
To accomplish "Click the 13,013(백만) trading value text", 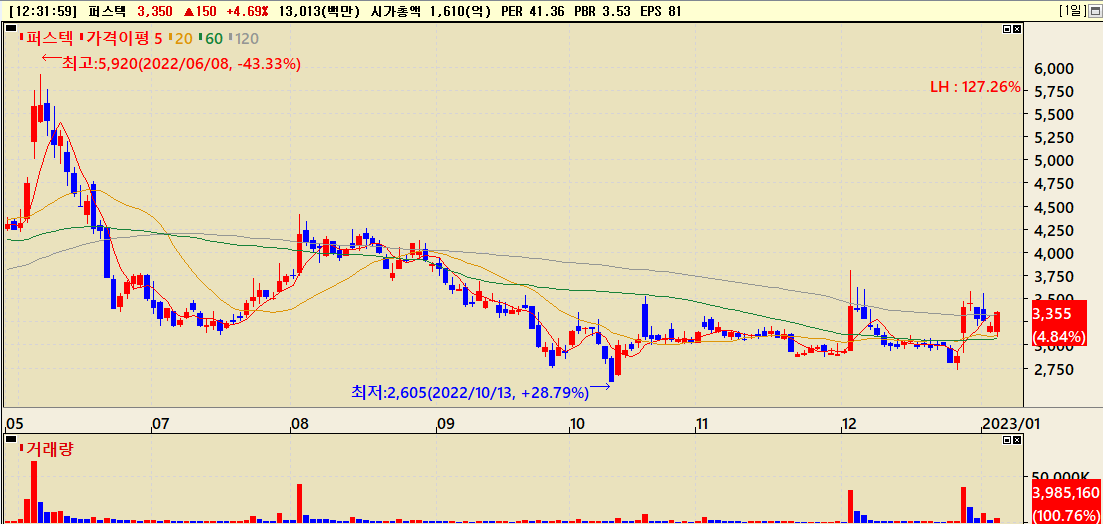I will (319, 11).
